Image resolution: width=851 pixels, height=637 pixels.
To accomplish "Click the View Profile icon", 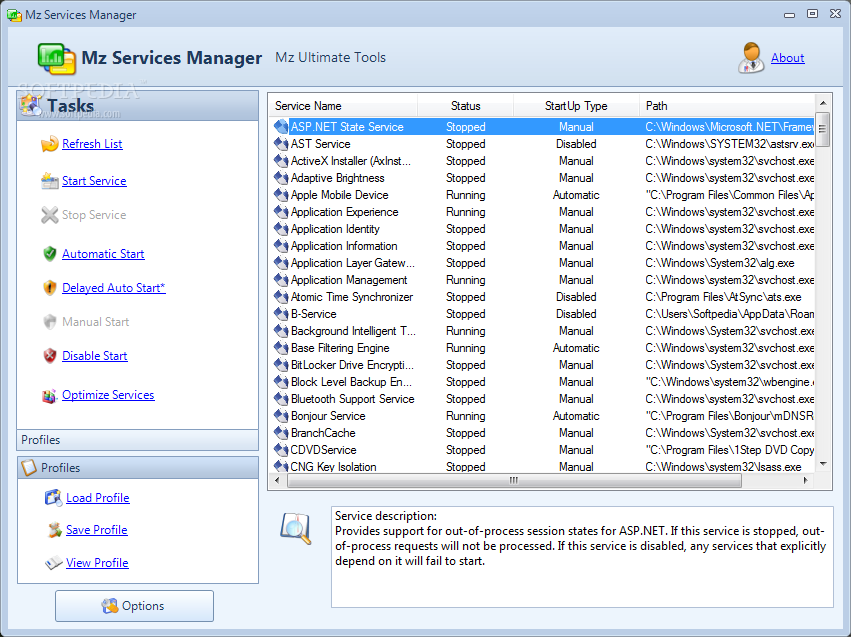I will point(53,563).
